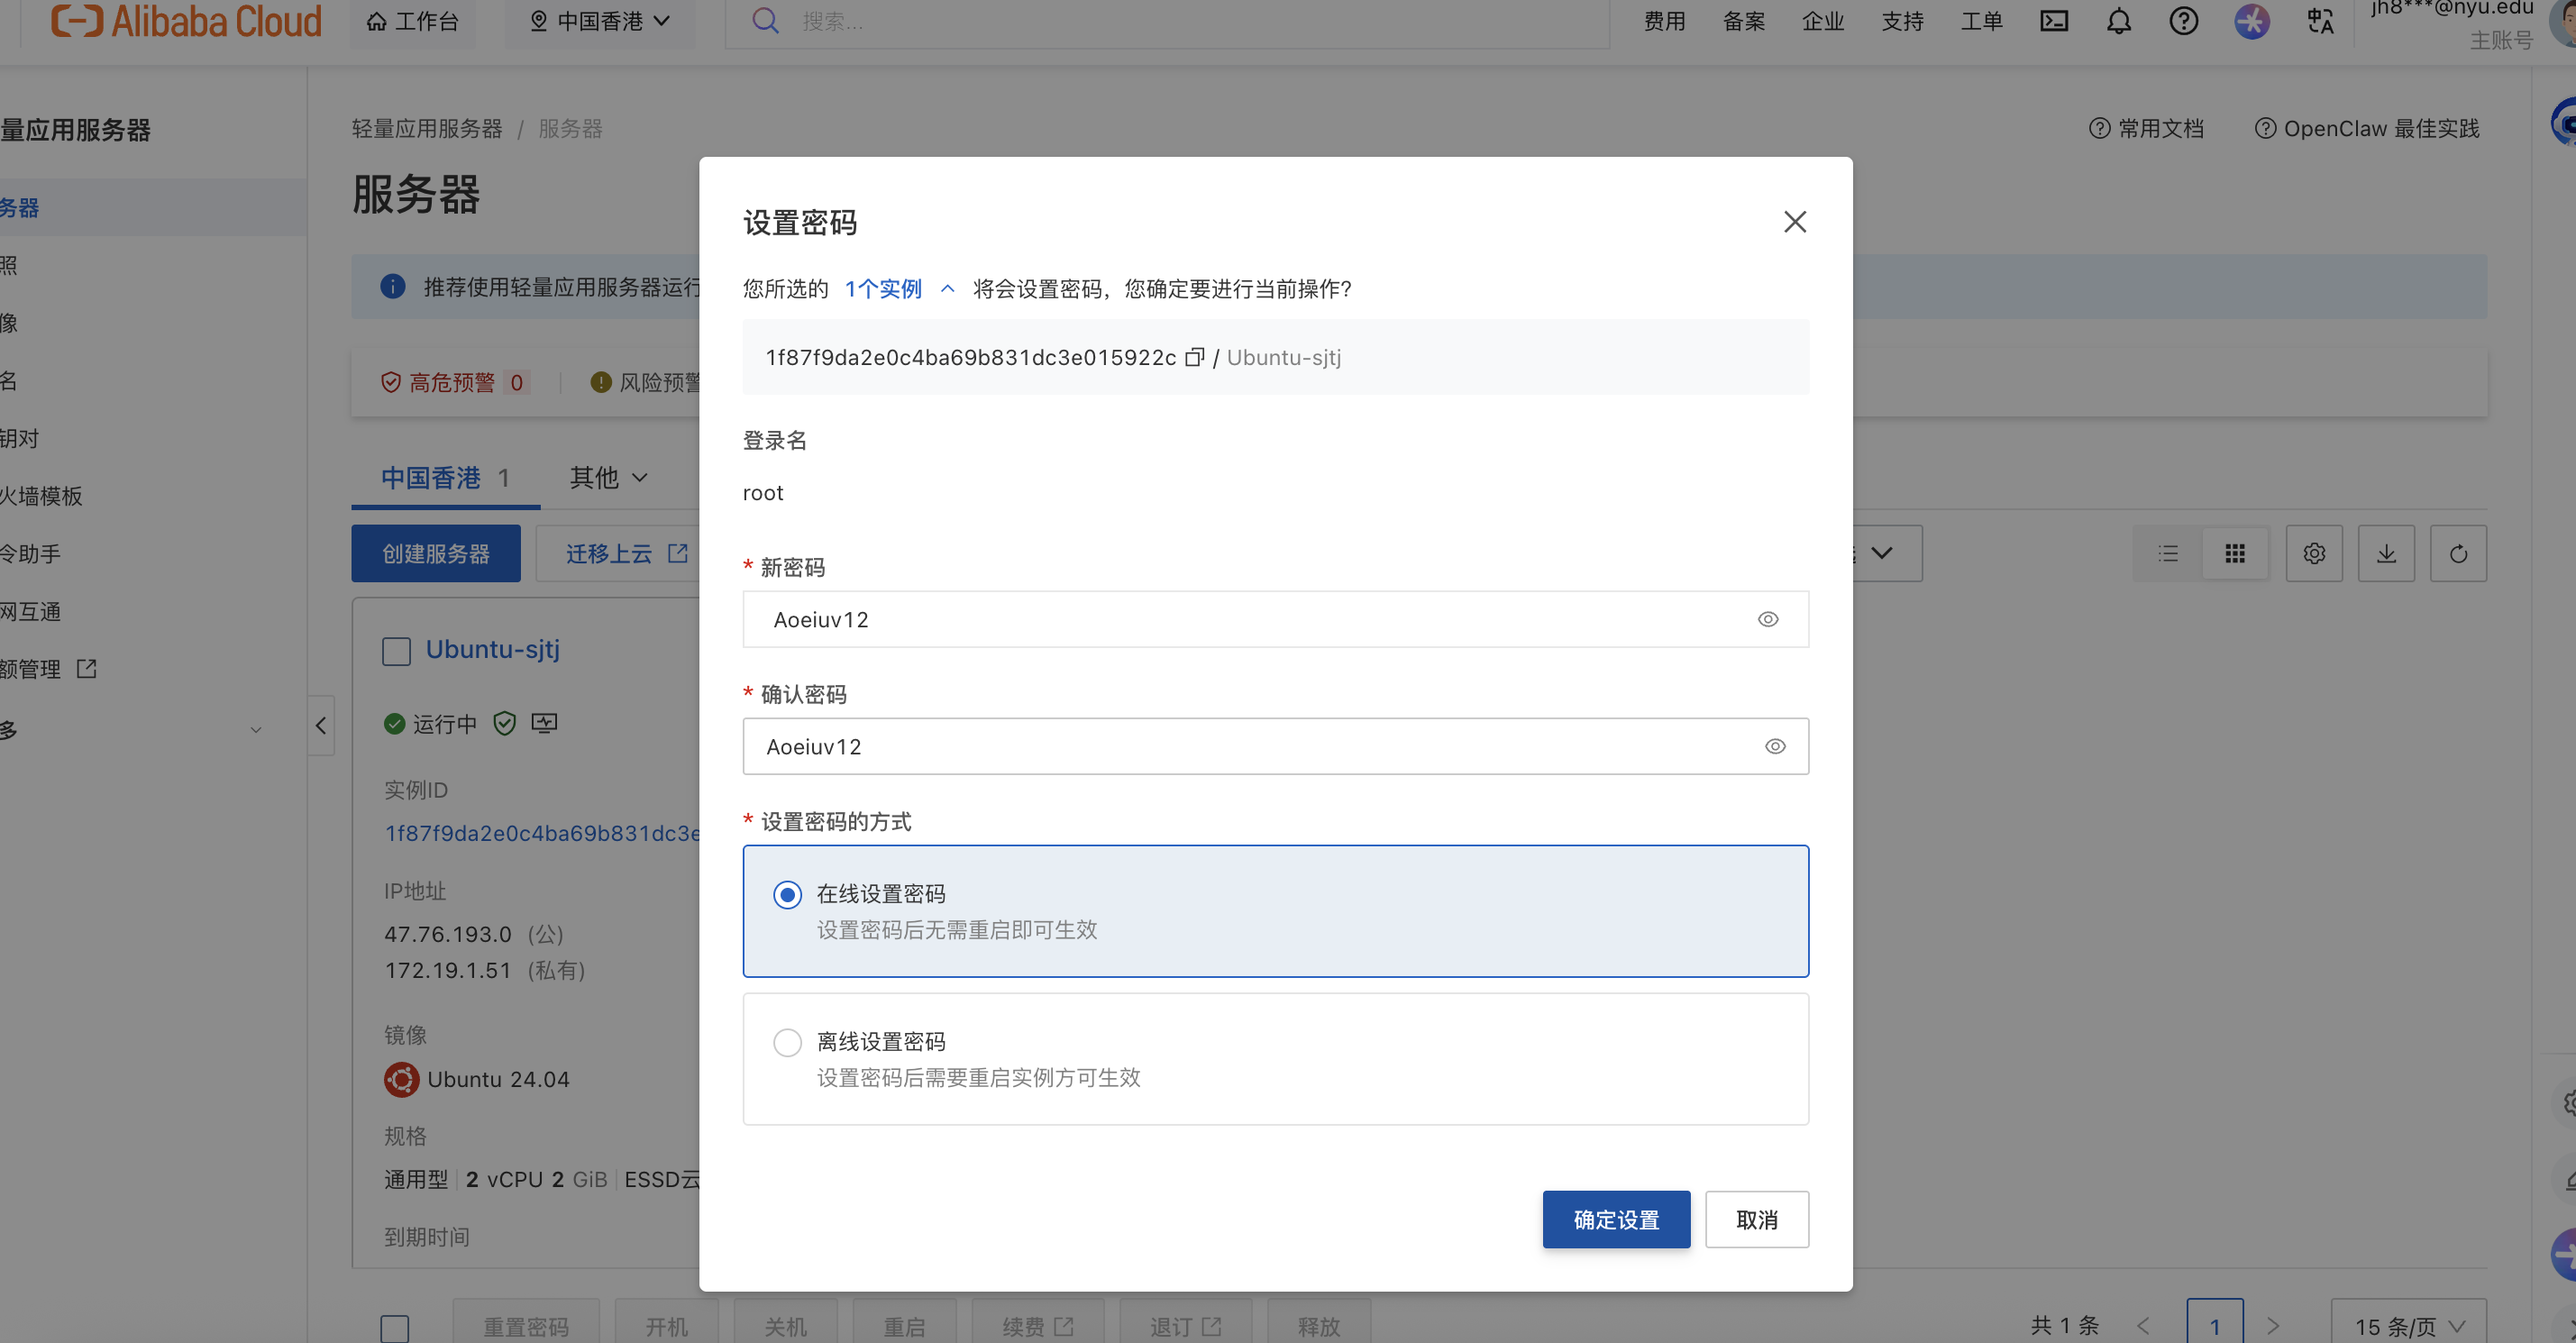
Task: Open notifications bell icon
Action: click(2118, 21)
